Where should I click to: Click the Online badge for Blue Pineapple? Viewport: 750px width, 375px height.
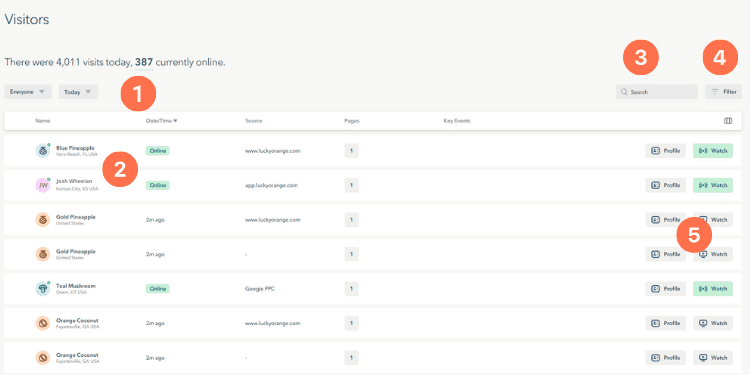157,151
